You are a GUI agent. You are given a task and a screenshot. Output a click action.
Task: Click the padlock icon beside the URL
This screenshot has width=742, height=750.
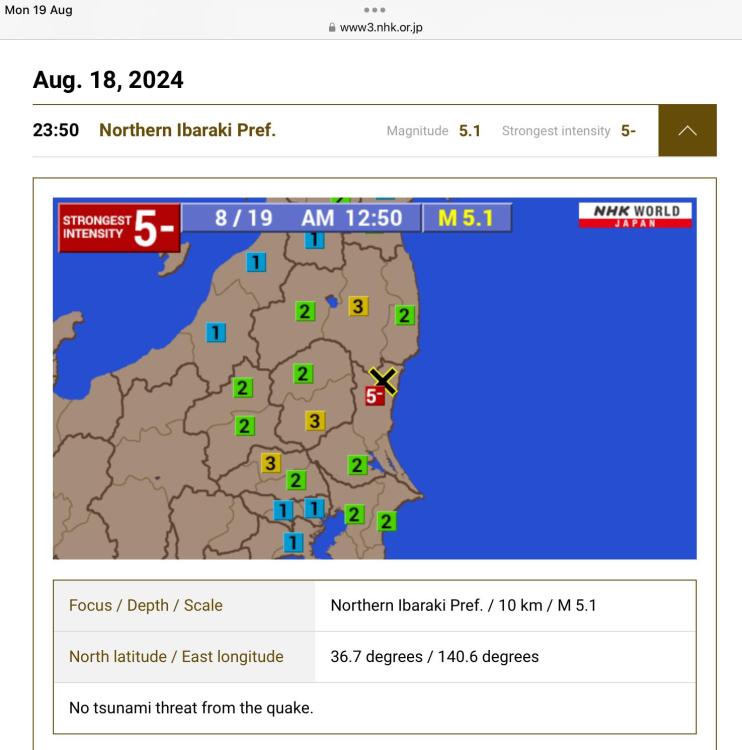331,27
